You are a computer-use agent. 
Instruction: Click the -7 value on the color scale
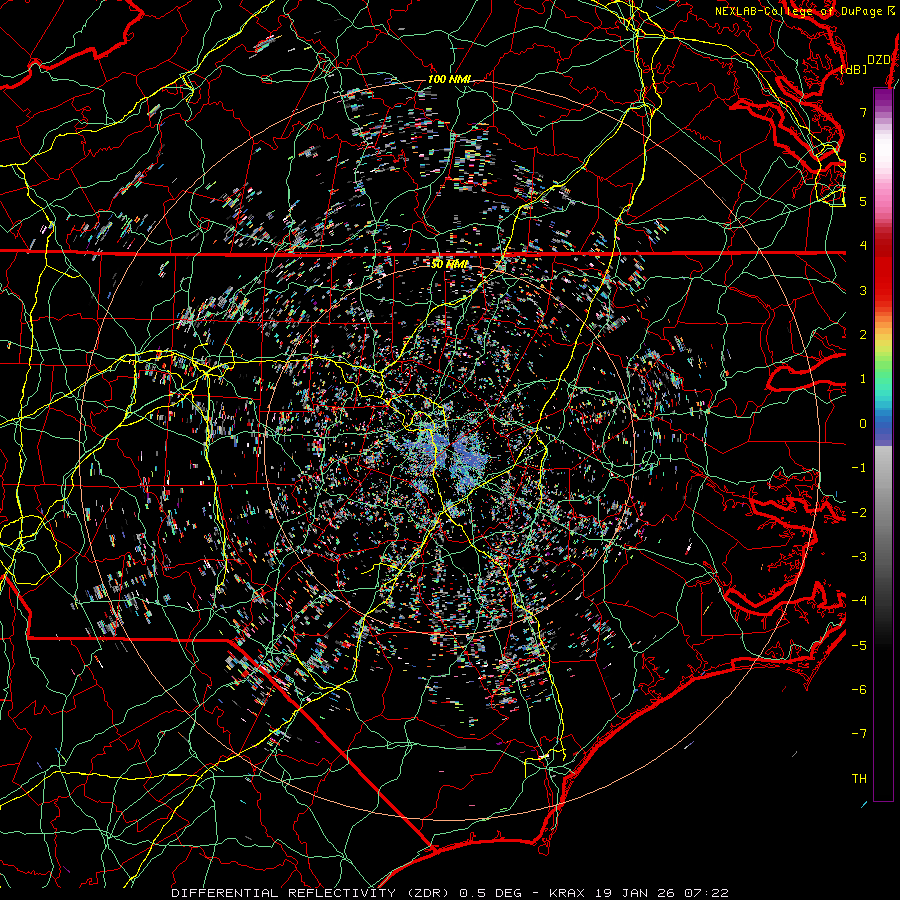pos(859,734)
